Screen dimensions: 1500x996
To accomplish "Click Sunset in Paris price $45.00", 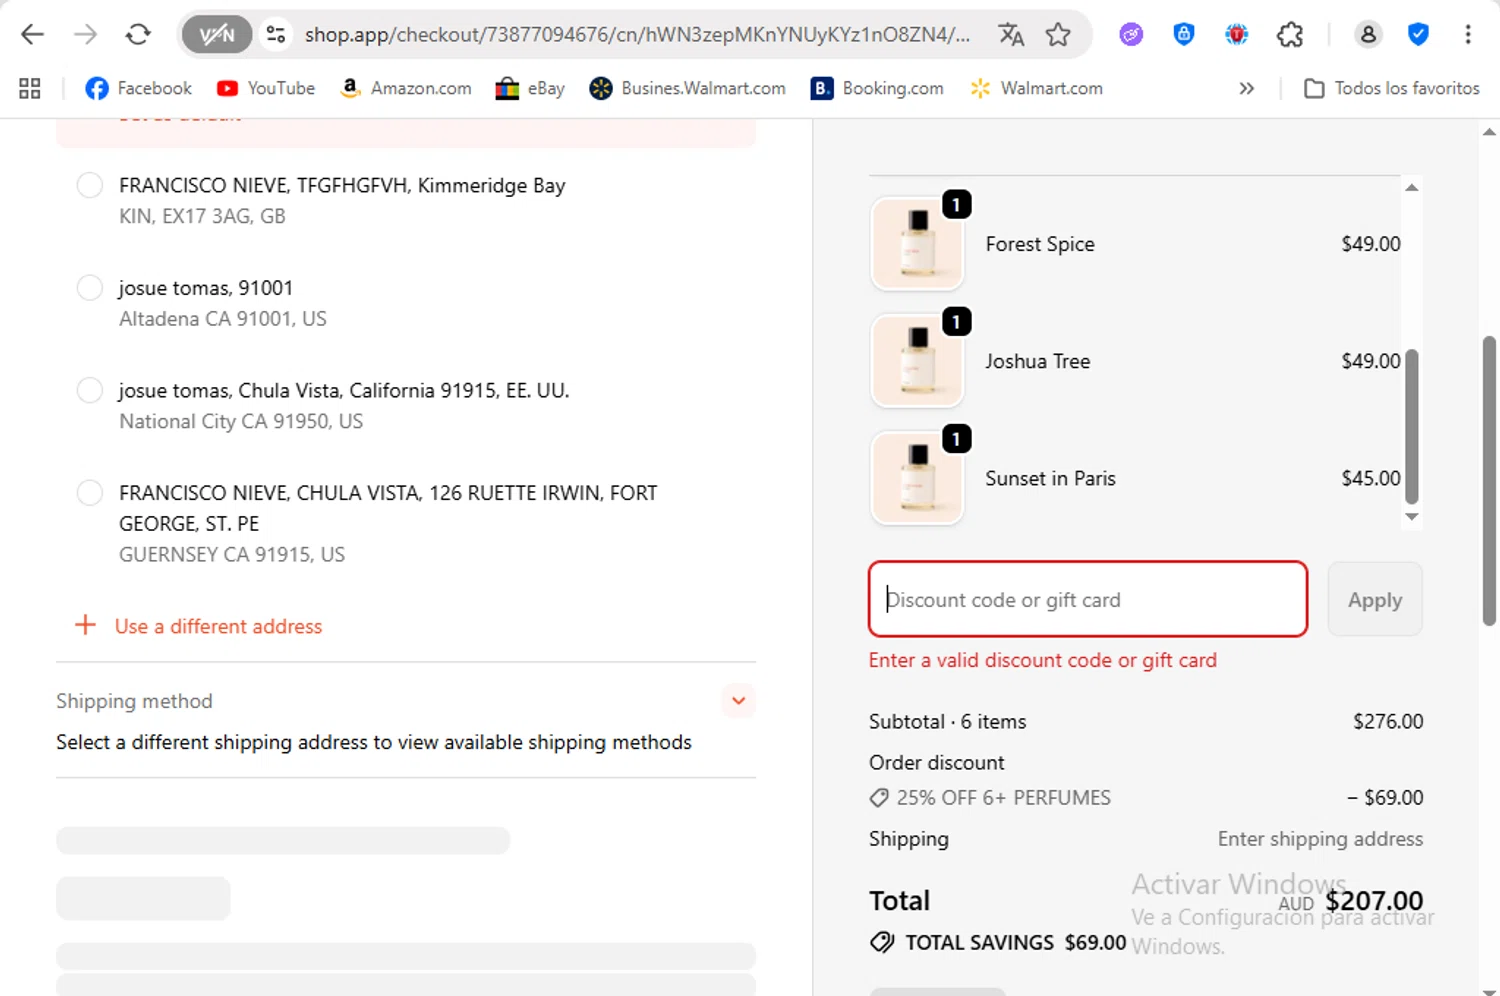I will pos(1371,478).
